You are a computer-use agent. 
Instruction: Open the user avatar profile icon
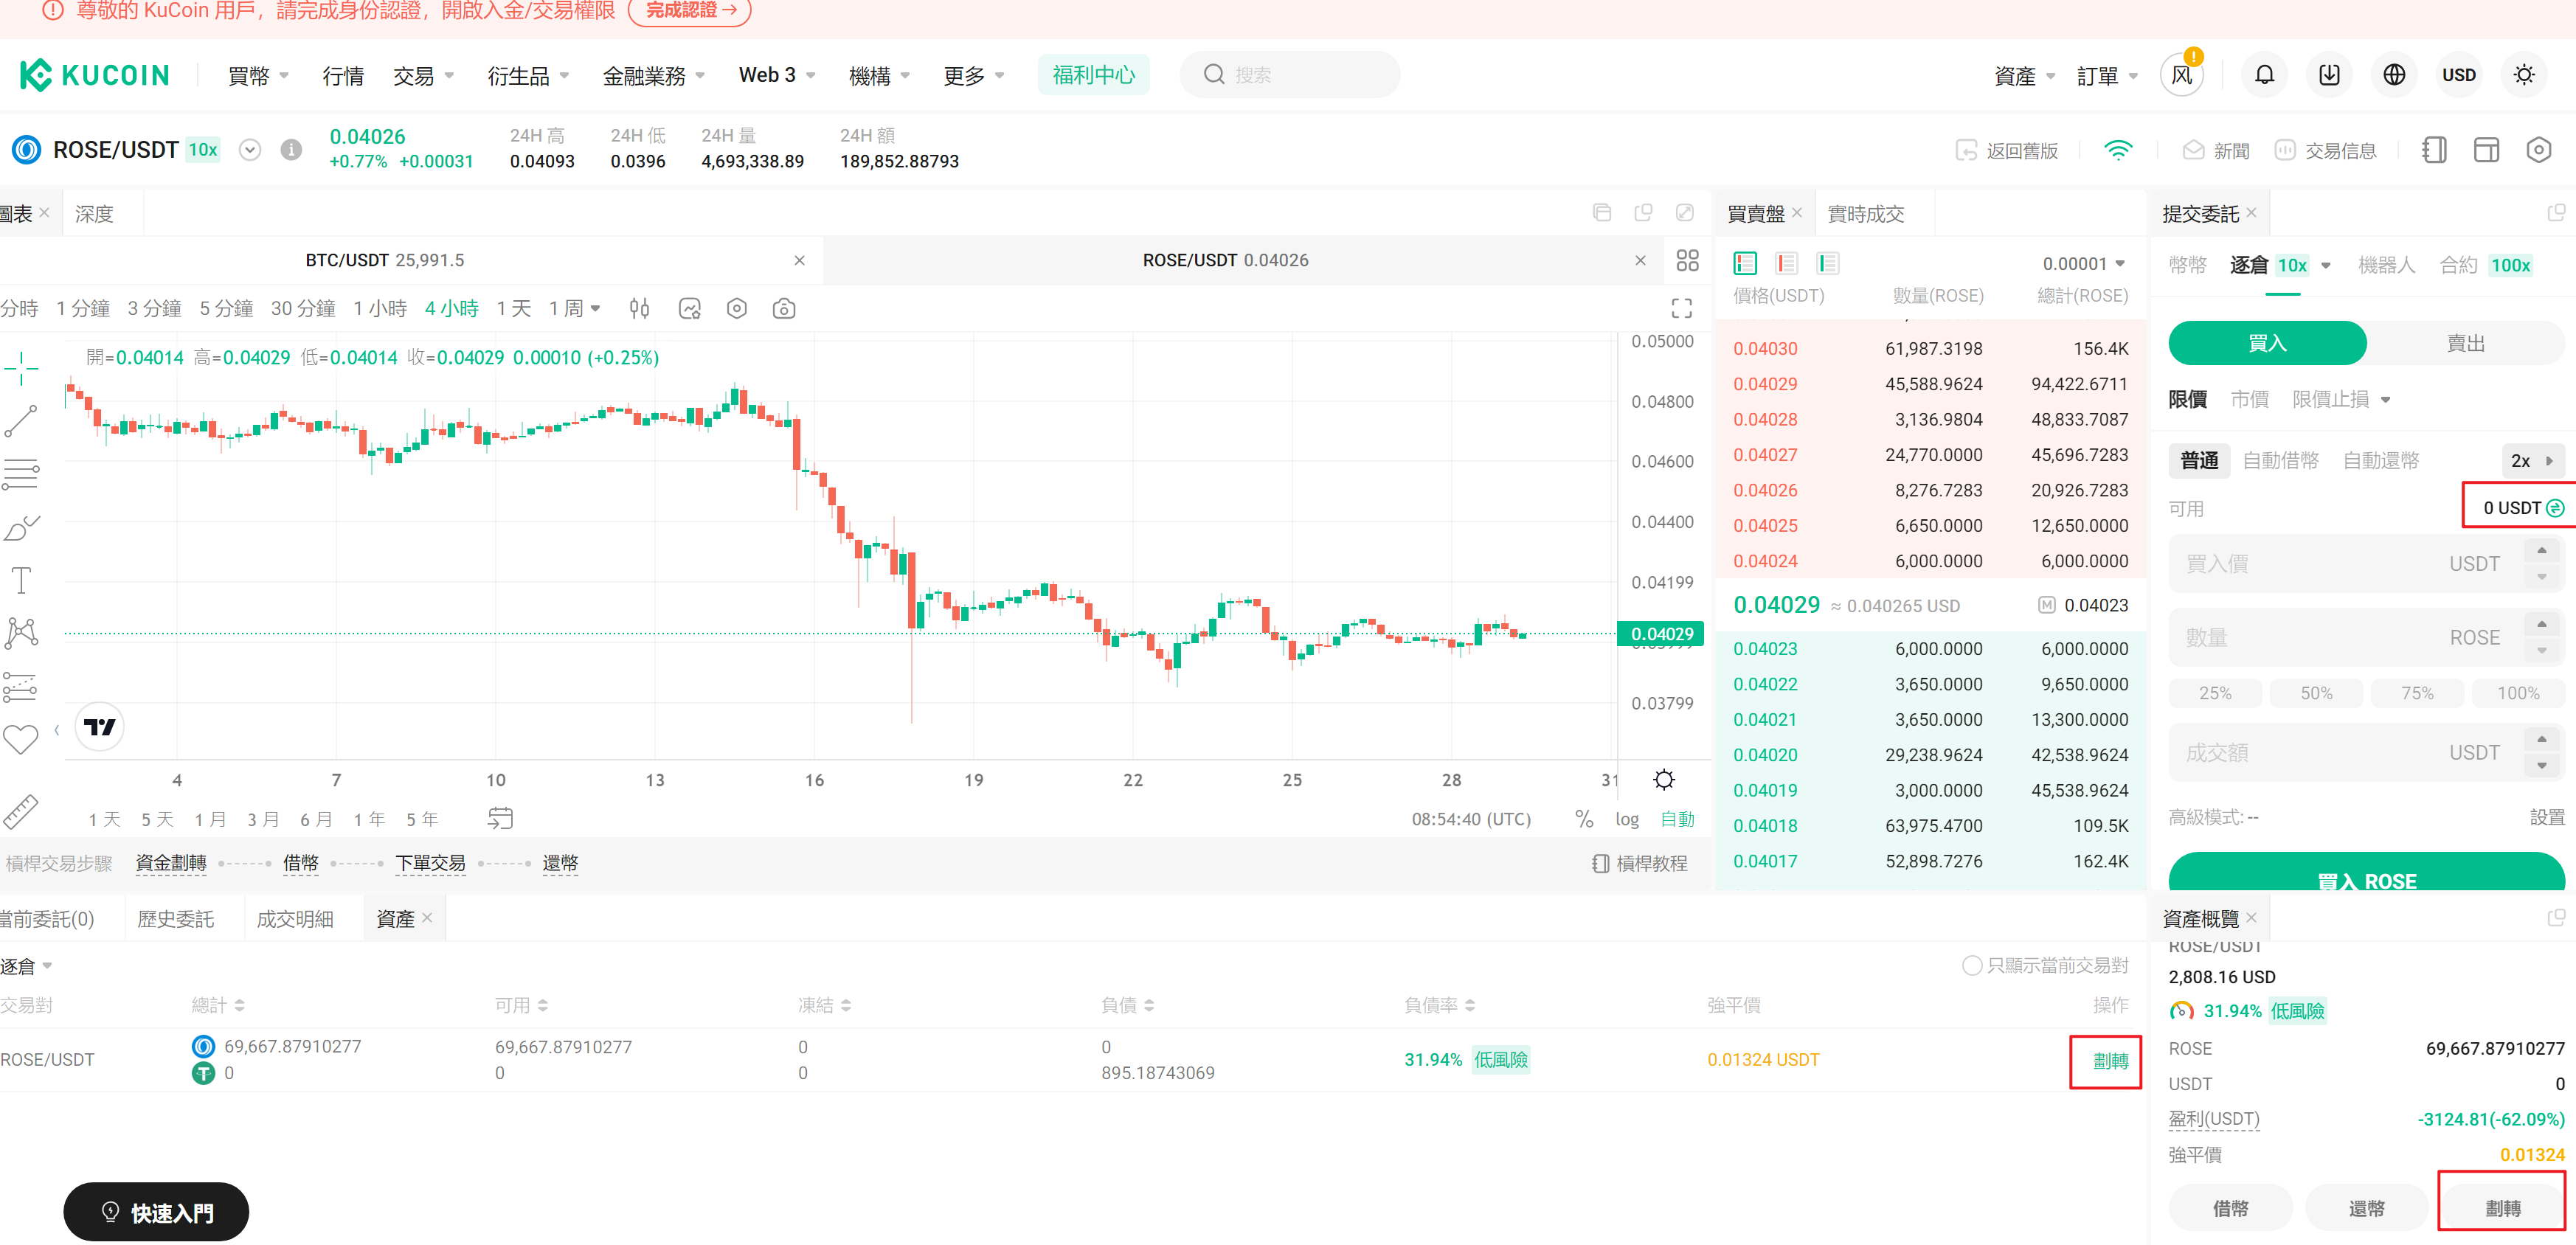(x=2181, y=75)
